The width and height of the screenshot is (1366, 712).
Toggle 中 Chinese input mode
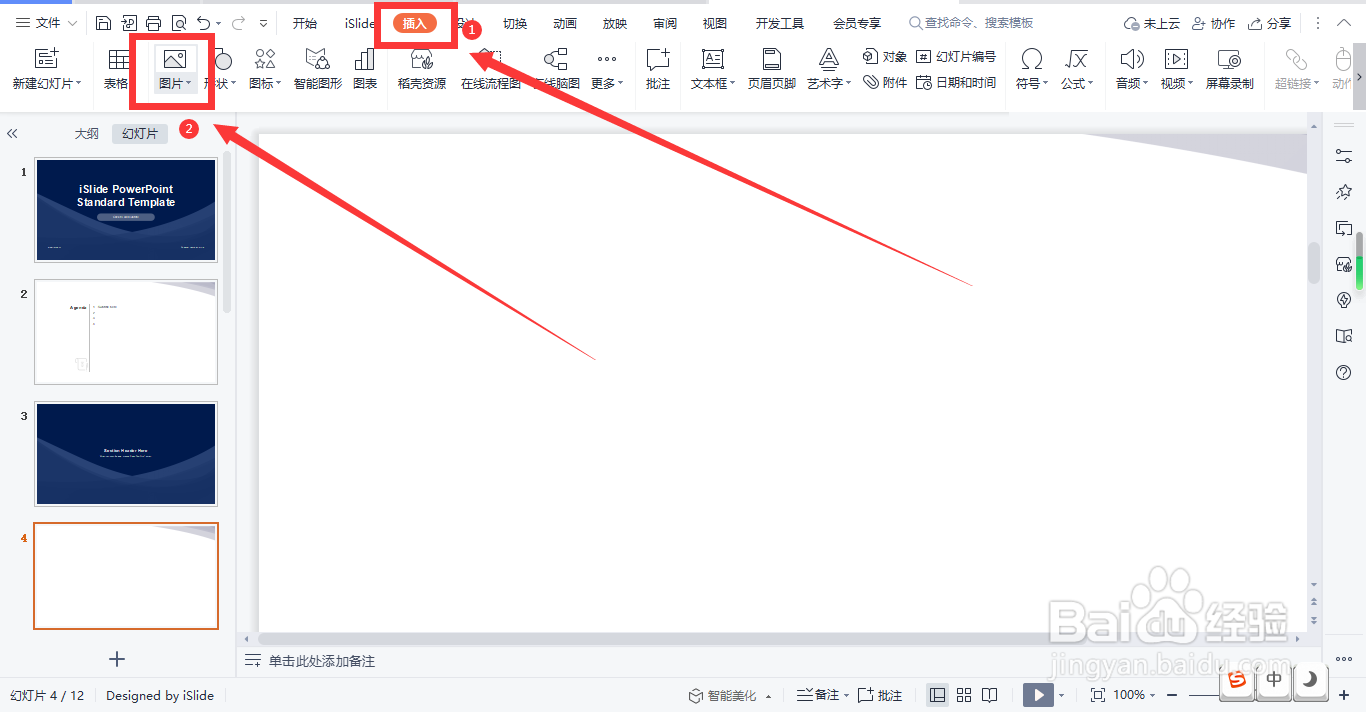1274,680
